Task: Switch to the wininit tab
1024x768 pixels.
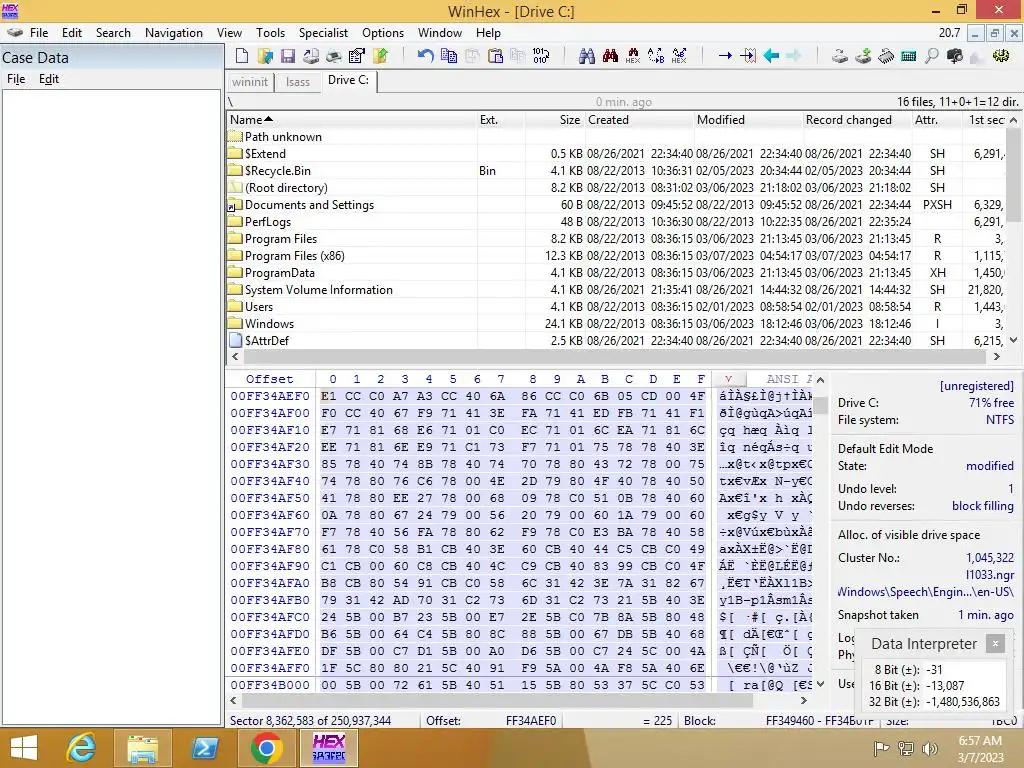Action: coord(250,82)
